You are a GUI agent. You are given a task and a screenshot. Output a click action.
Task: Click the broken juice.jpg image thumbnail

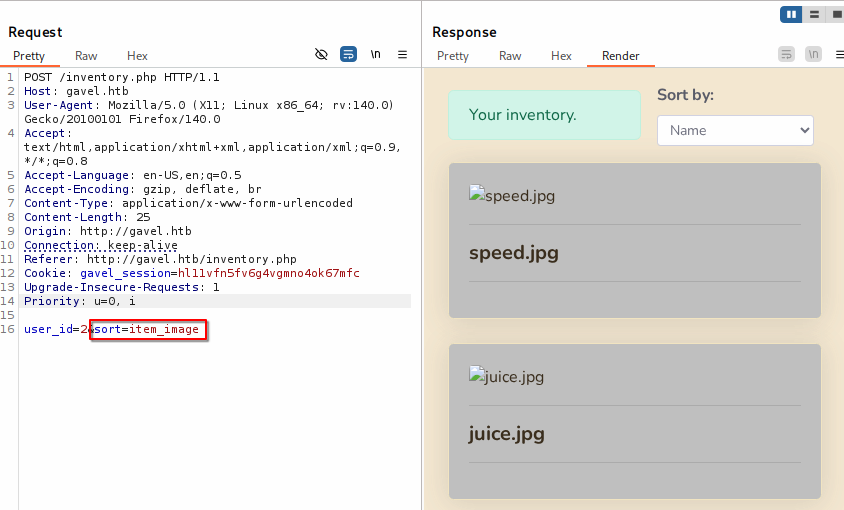tap(477, 376)
